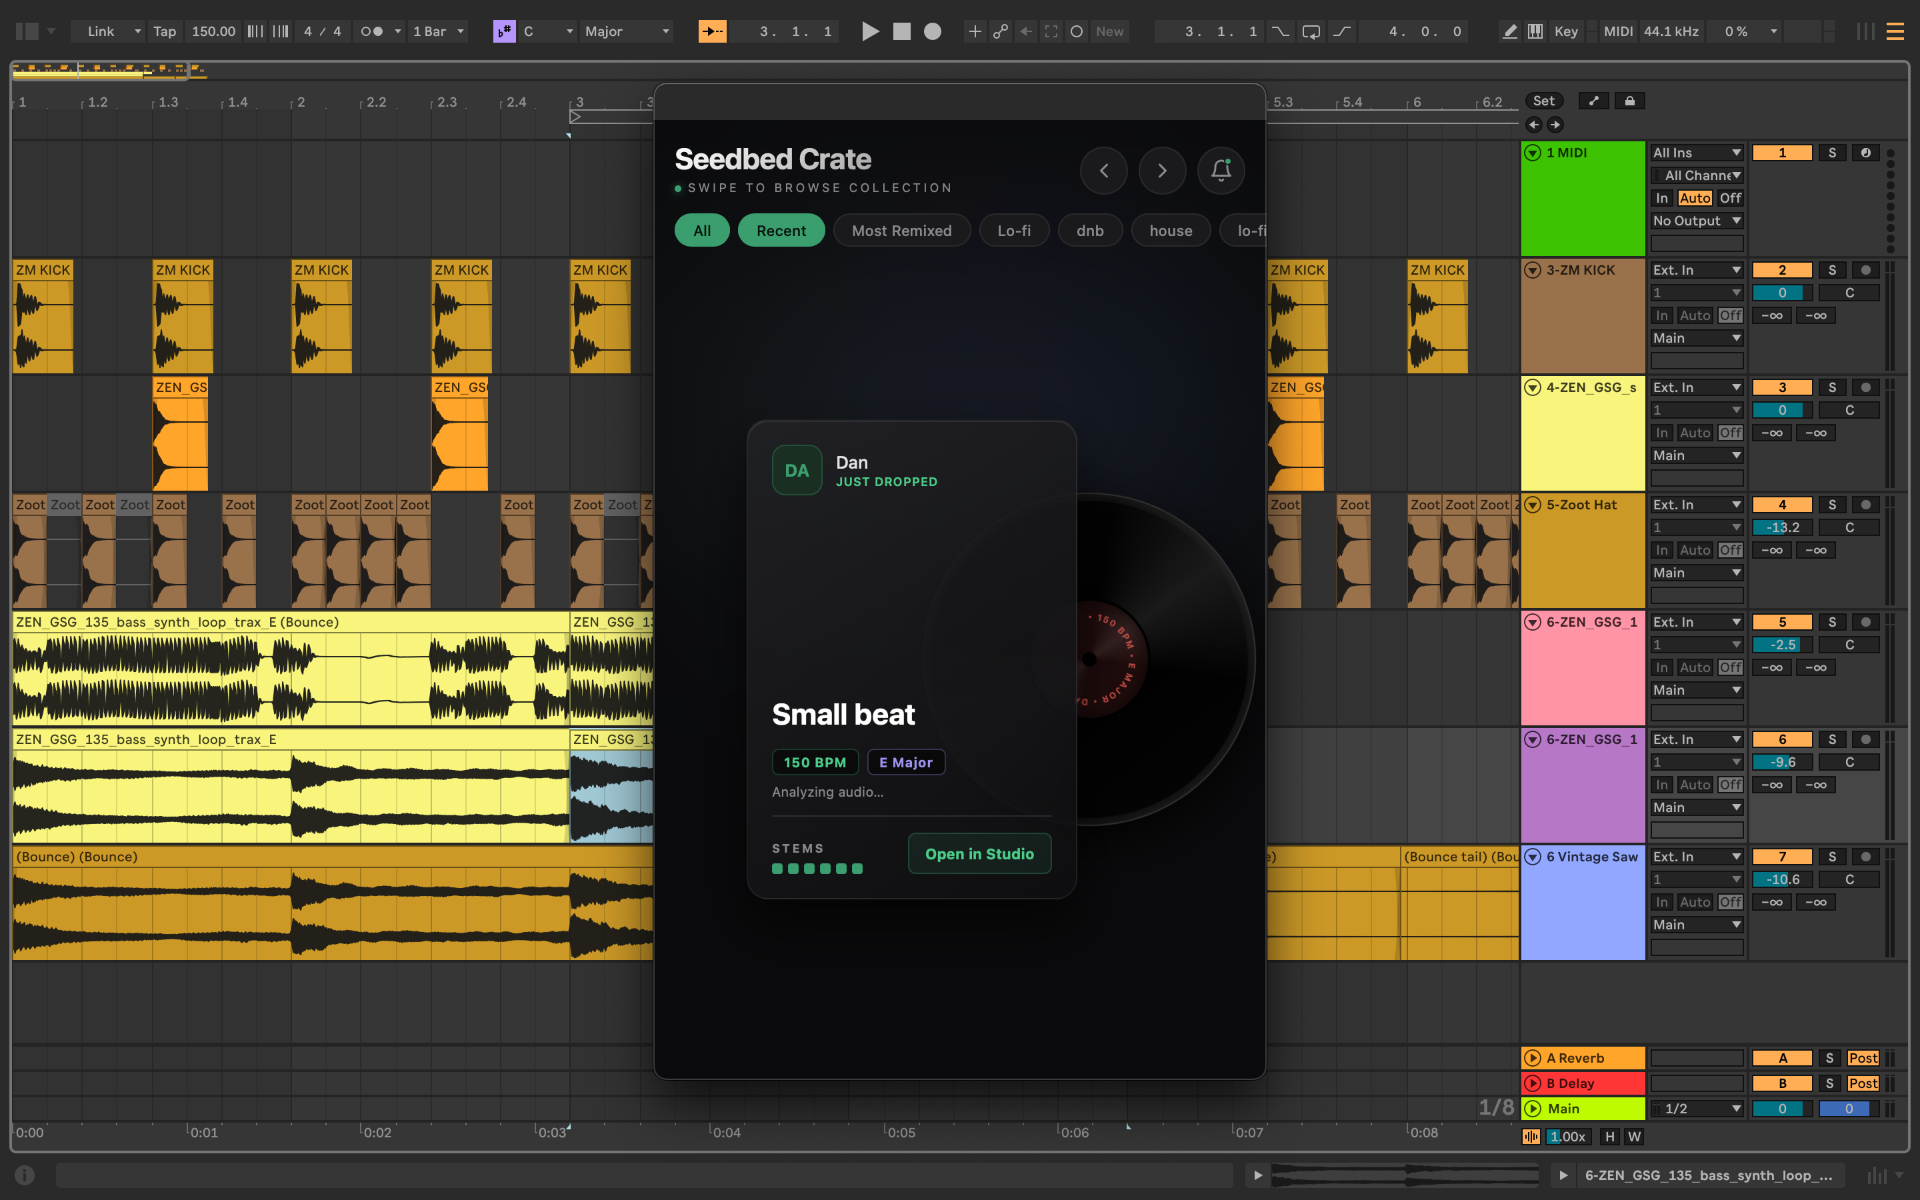Click the lock envelopes icon
This screenshot has width=1920, height=1200.
[1630, 101]
